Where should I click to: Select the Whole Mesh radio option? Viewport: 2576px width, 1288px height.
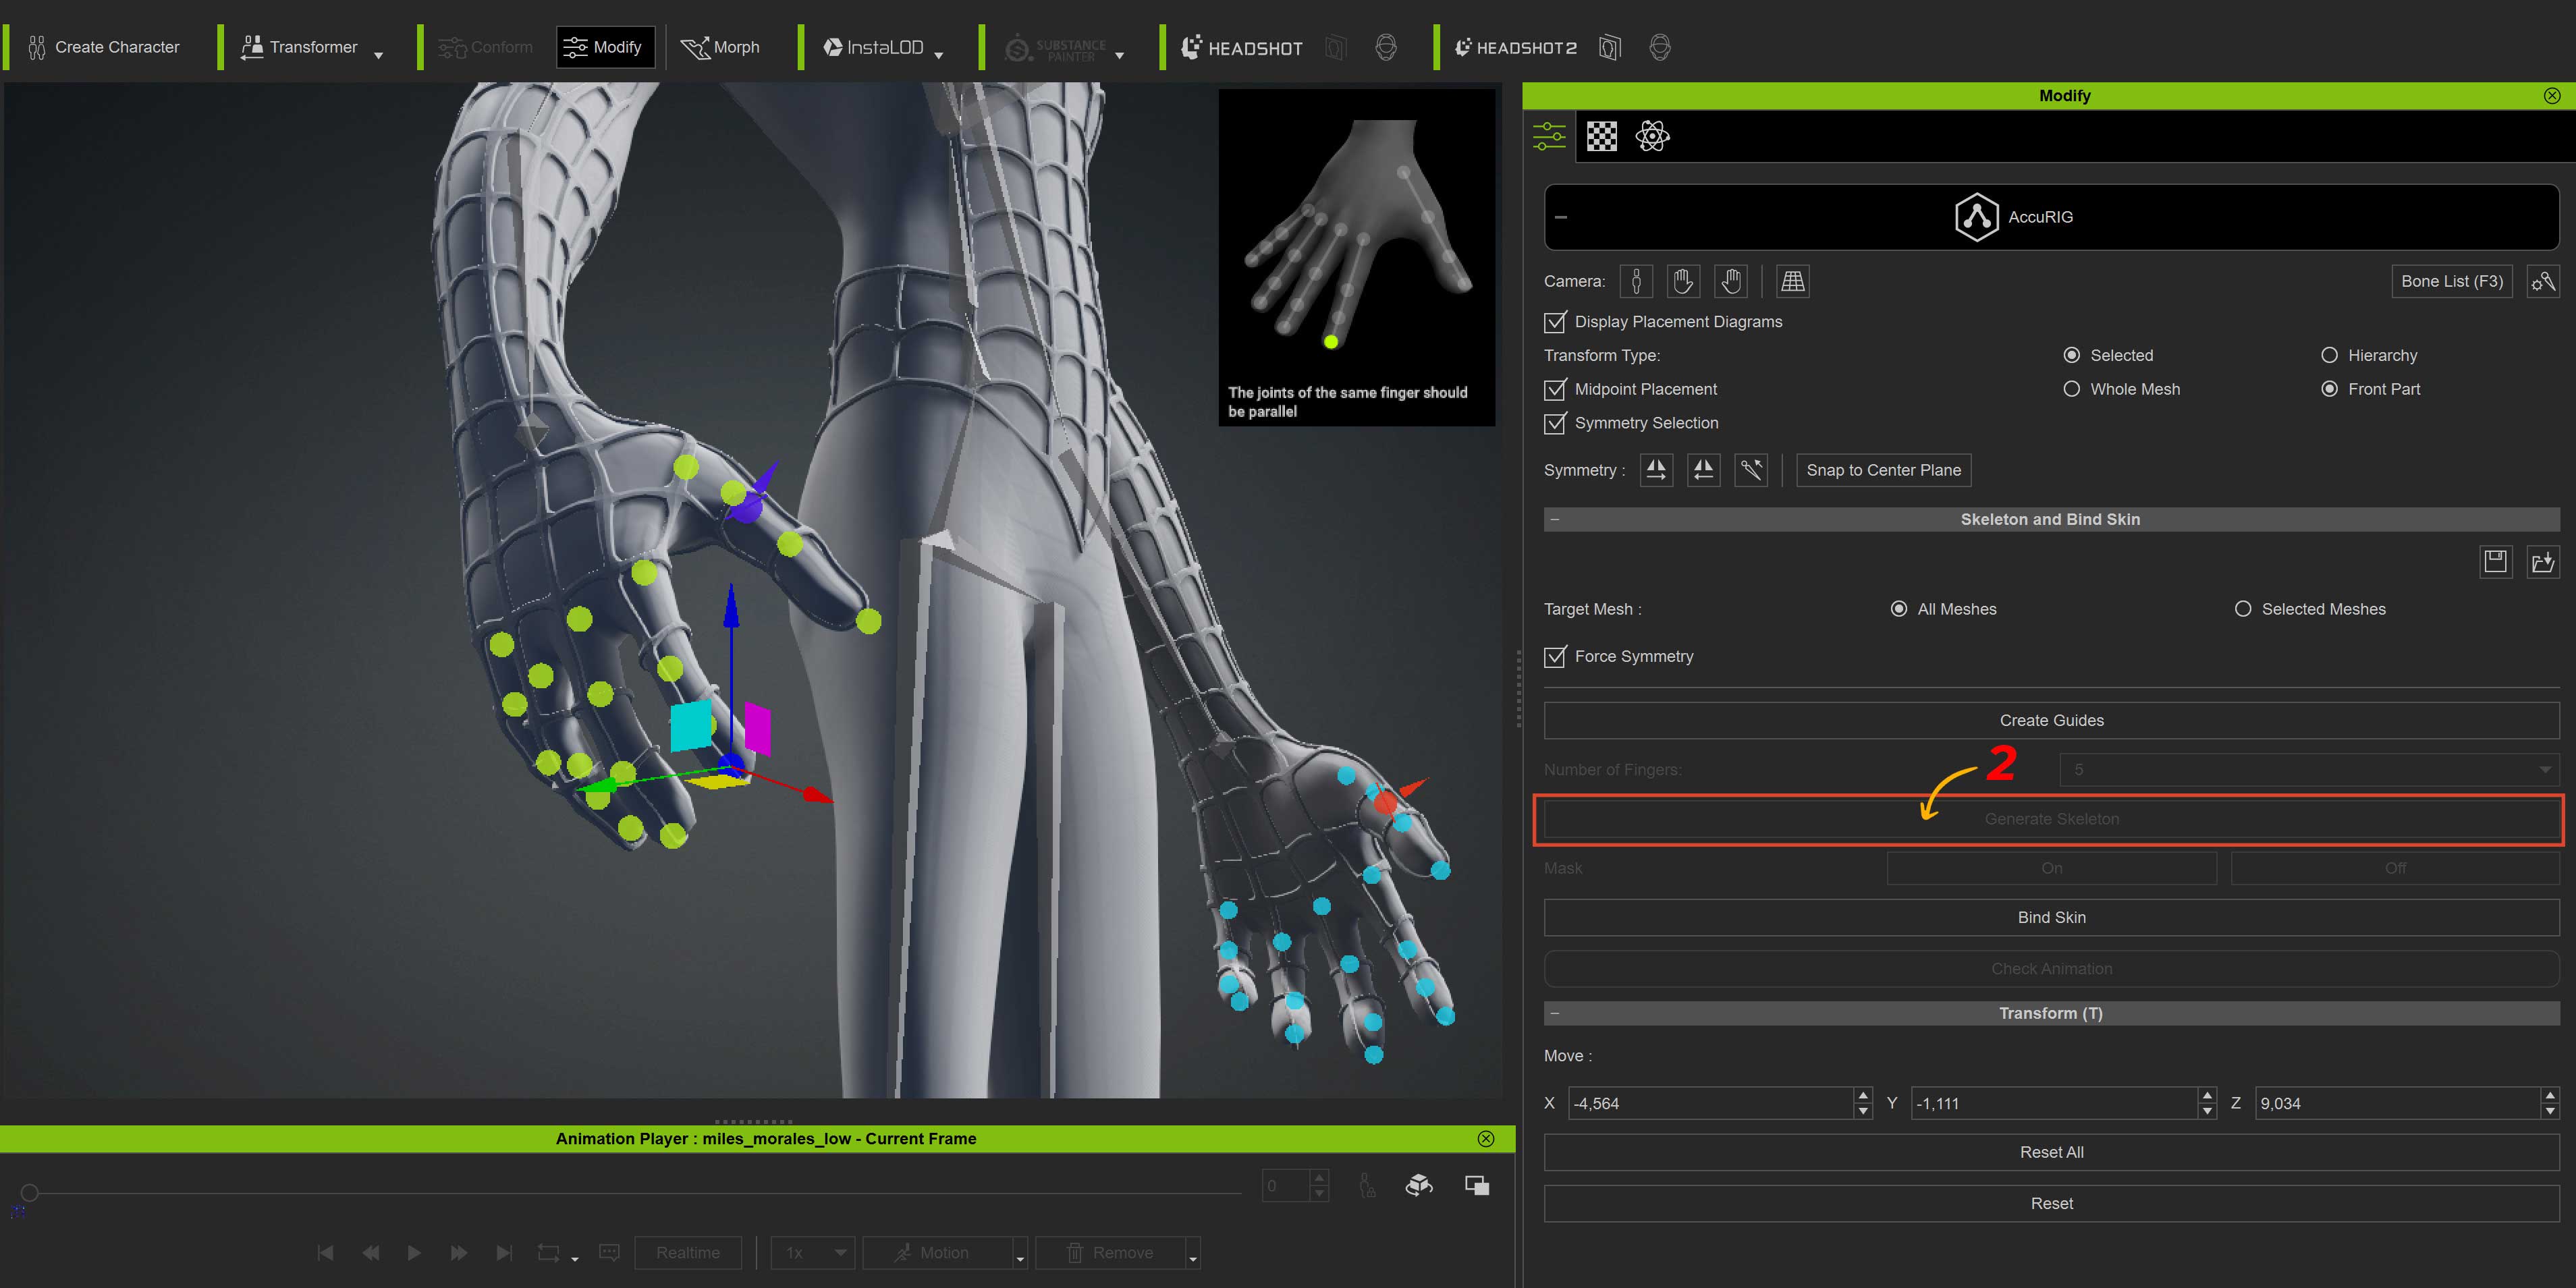click(2072, 389)
